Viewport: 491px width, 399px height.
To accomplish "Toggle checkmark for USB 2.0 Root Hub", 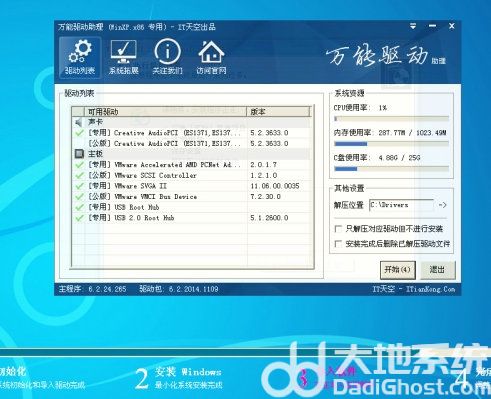I will pos(79,218).
